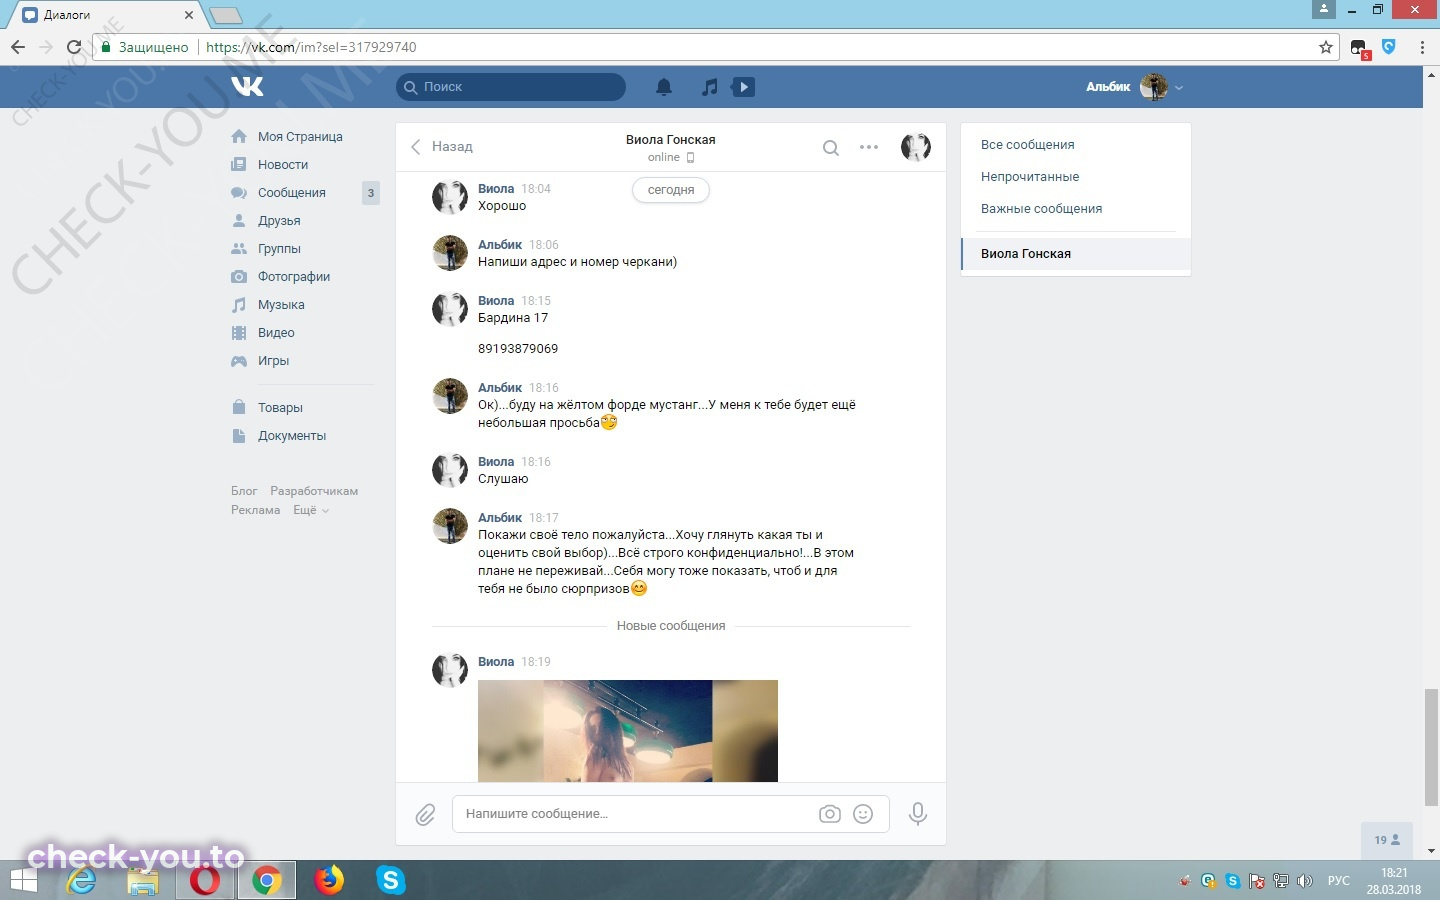Click Альбик profile avatar in header
The height and width of the screenshot is (900, 1440).
click(x=1154, y=87)
